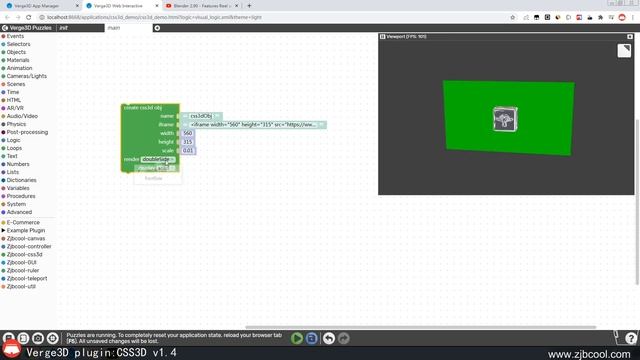The image size is (640, 360).
Task: Click the monkey icon object in viewport
Action: [505, 119]
